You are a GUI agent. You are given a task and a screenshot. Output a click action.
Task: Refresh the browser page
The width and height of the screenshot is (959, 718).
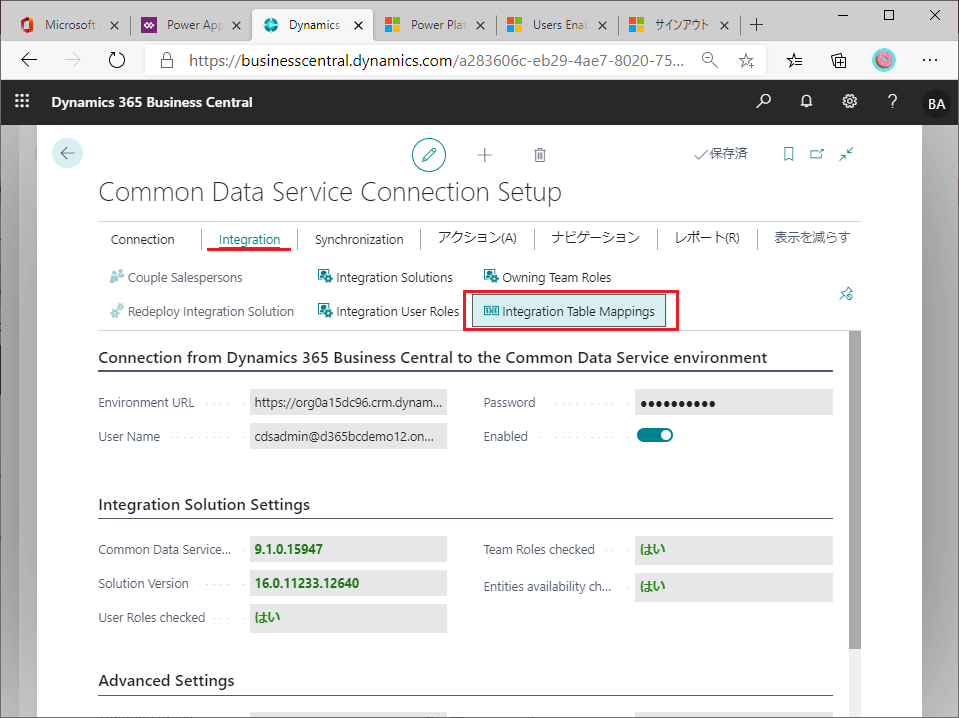coord(116,60)
